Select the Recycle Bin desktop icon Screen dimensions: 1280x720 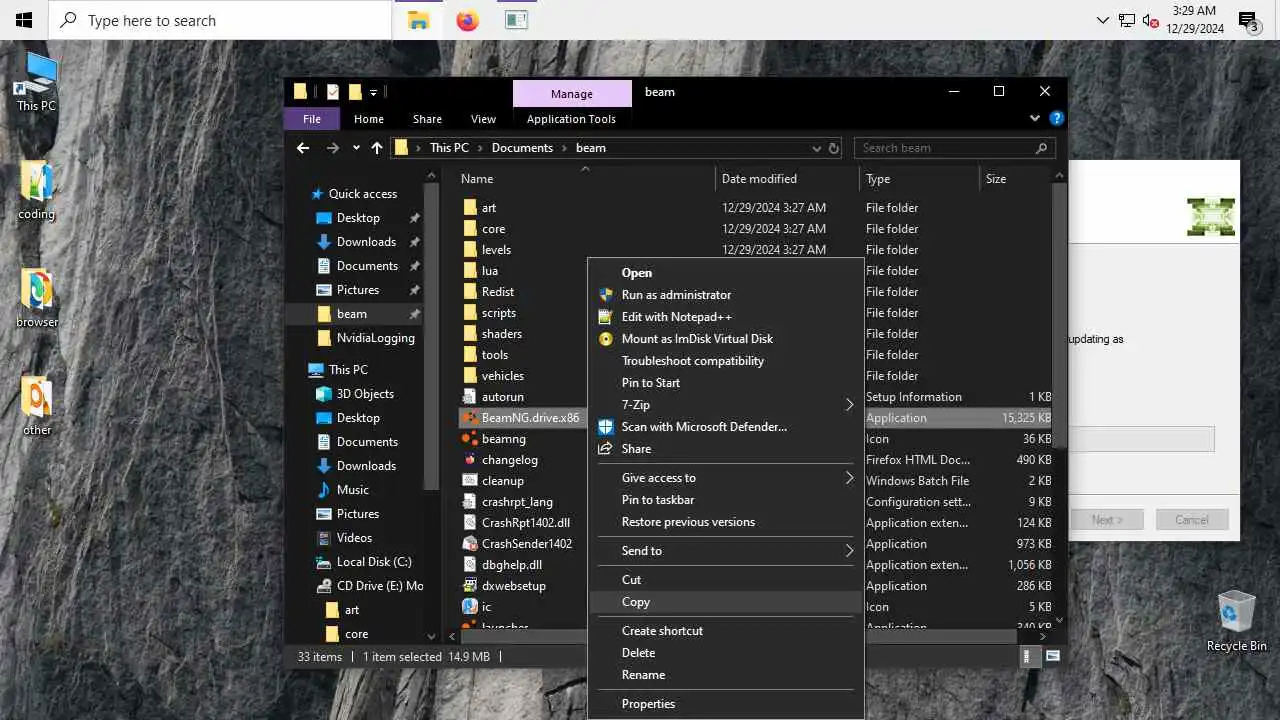point(1236,620)
